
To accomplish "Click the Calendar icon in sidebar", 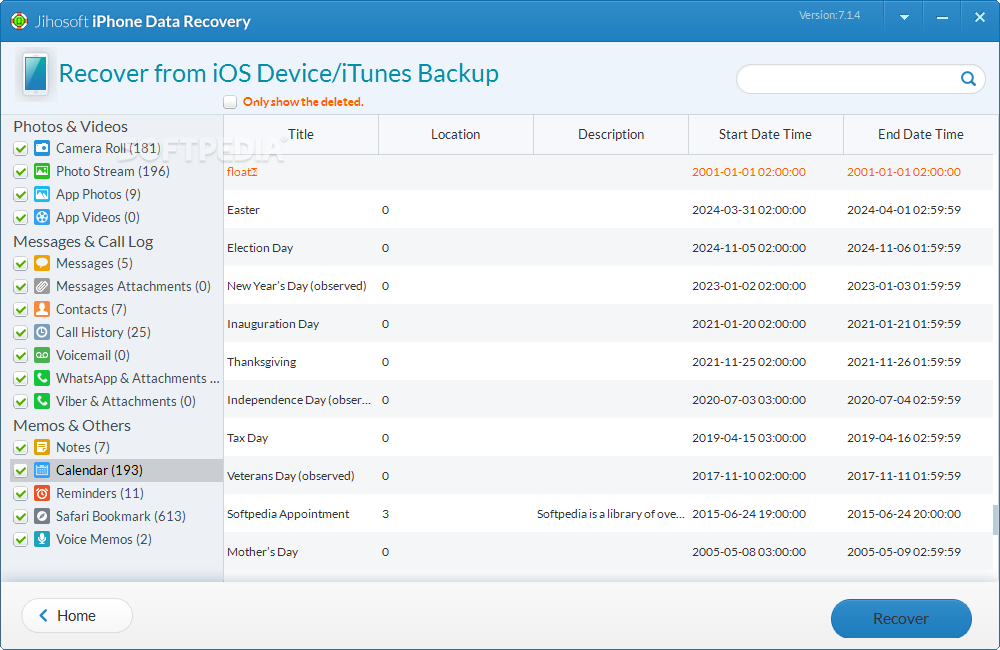I will pyautogui.click(x=42, y=470).
